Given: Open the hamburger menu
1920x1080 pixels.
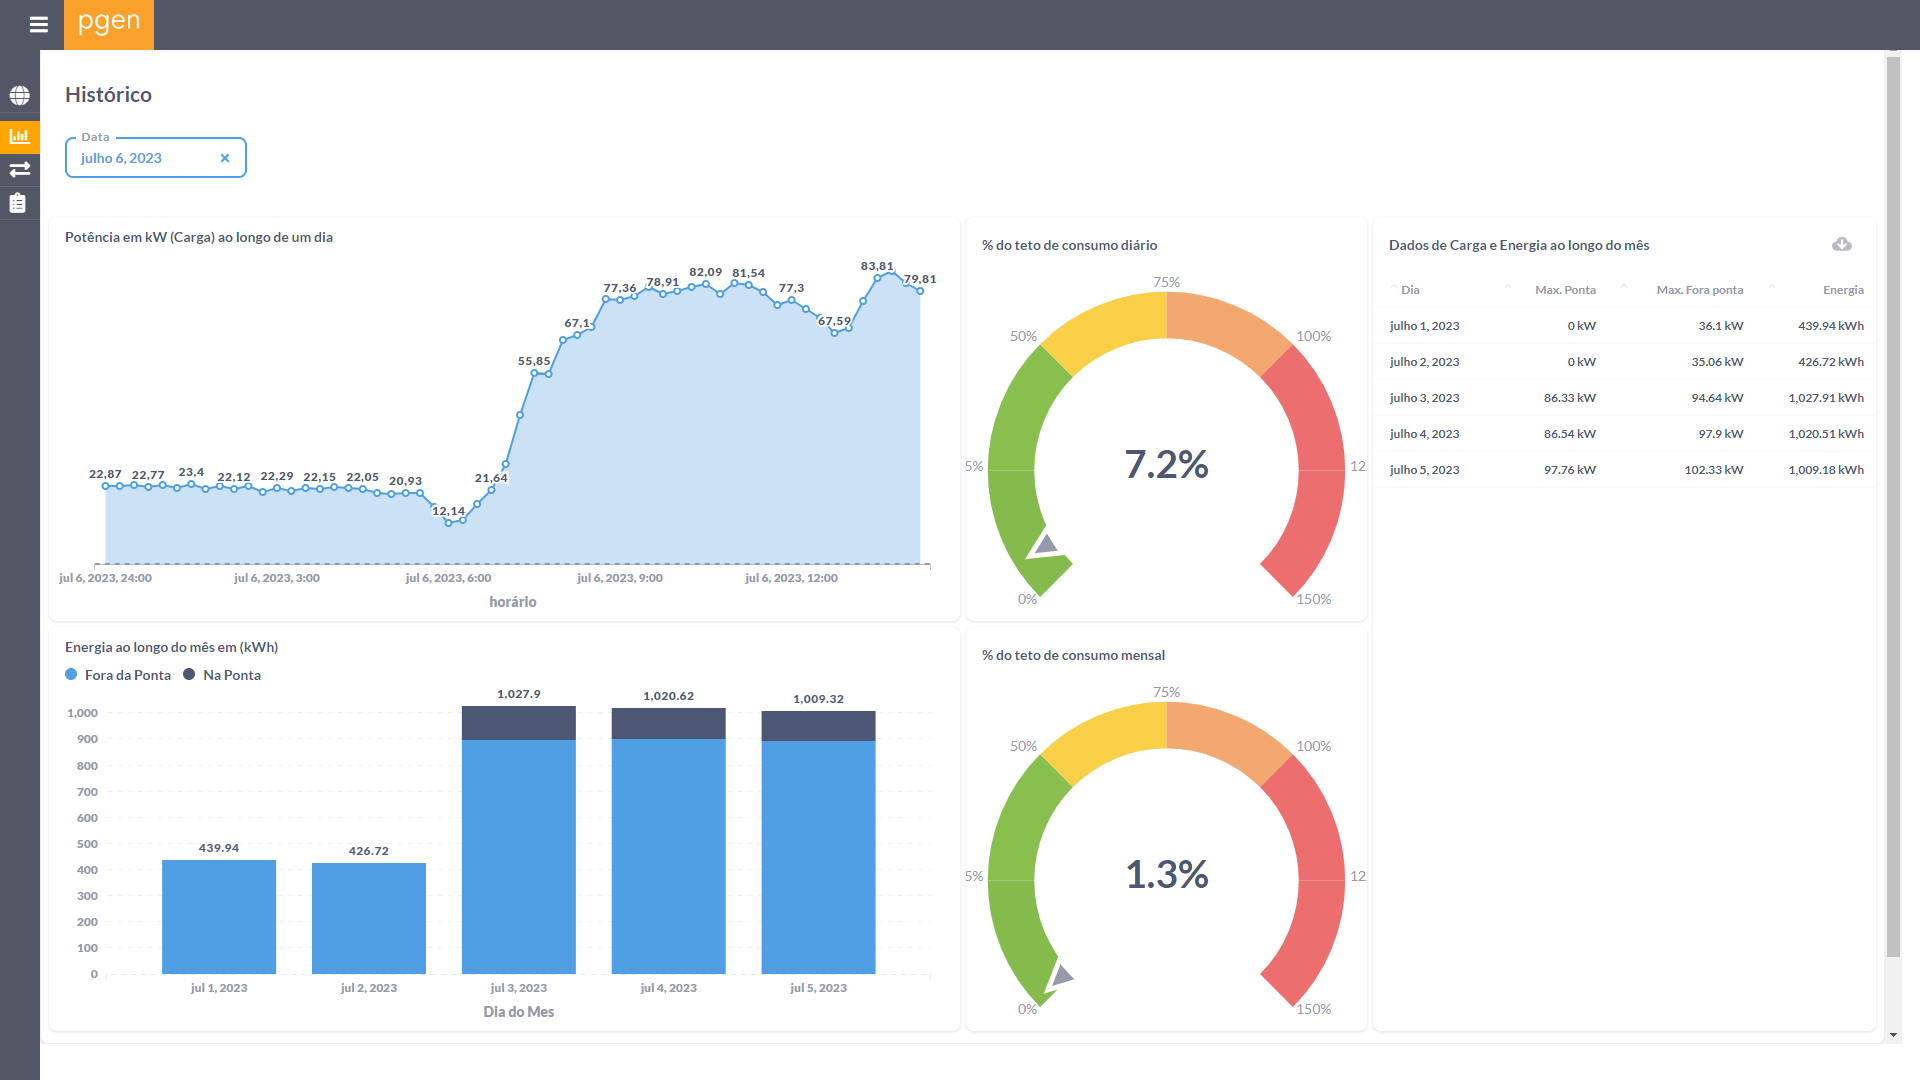Looking at the screenshot, I should coord(39,24).
